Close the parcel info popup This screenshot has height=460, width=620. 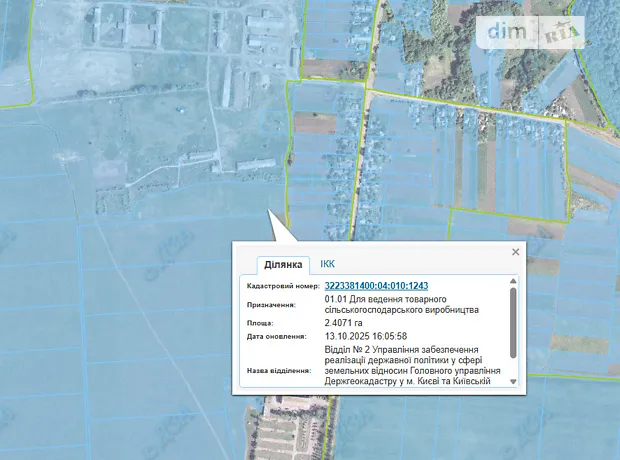[x=515, y=252]
